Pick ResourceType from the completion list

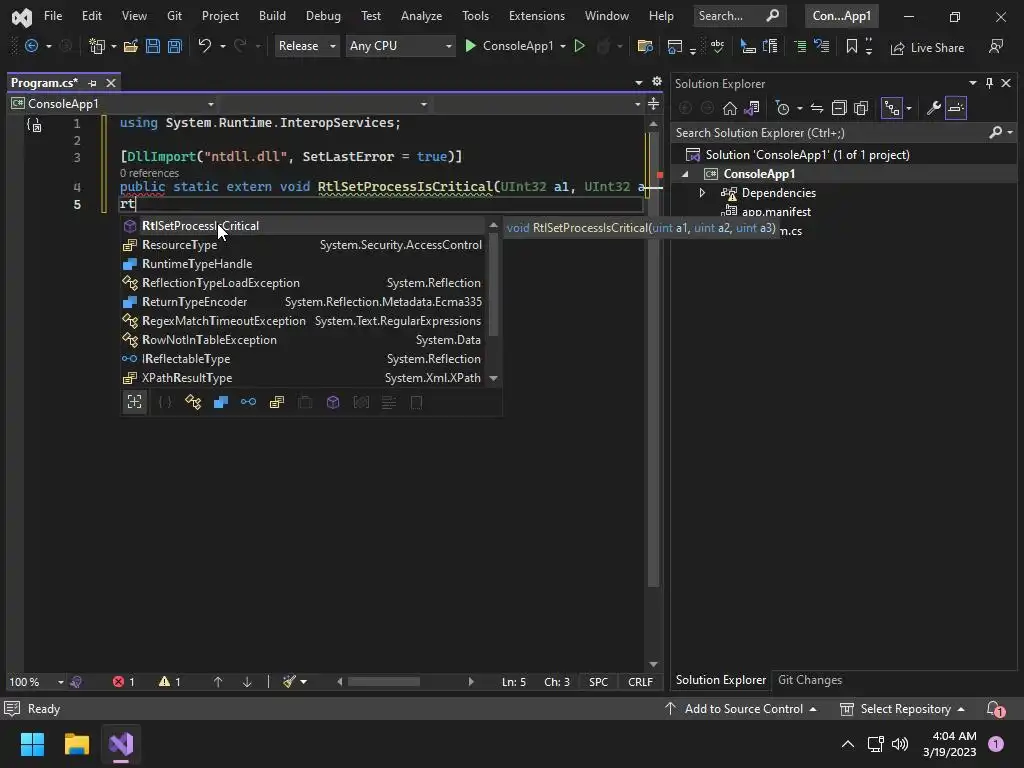point(303,245)
